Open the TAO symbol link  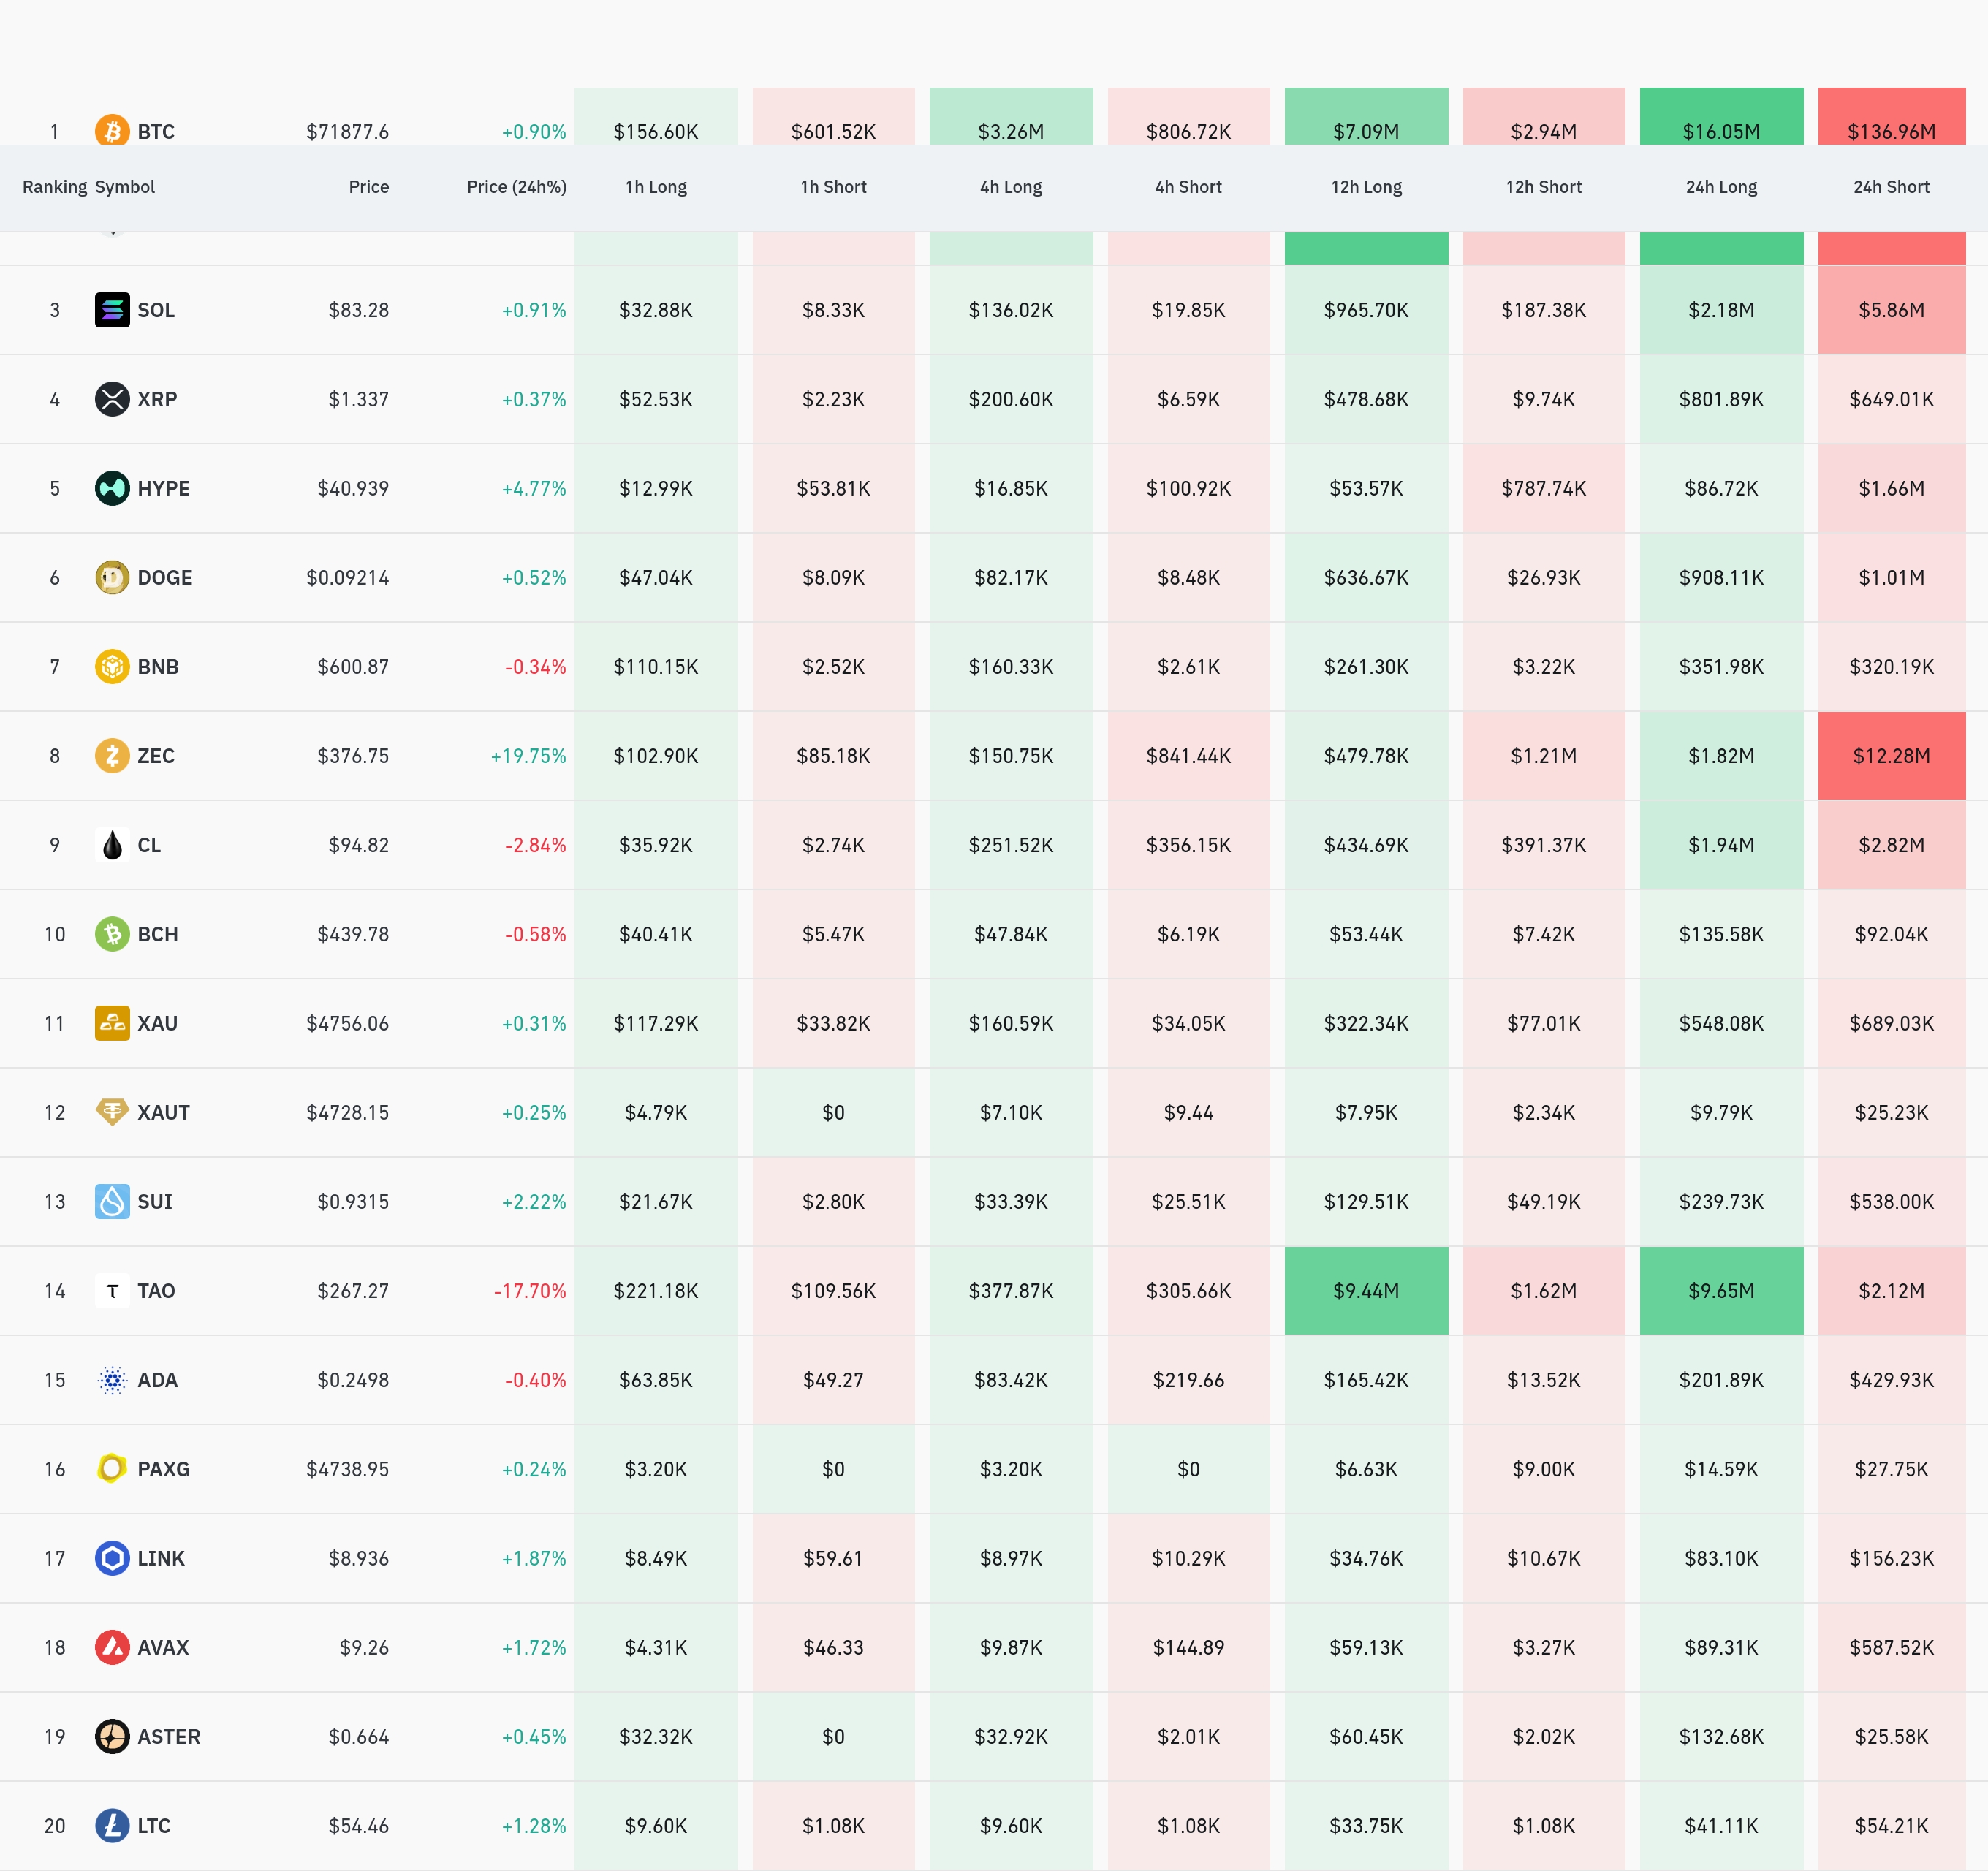pos(156,1291)
